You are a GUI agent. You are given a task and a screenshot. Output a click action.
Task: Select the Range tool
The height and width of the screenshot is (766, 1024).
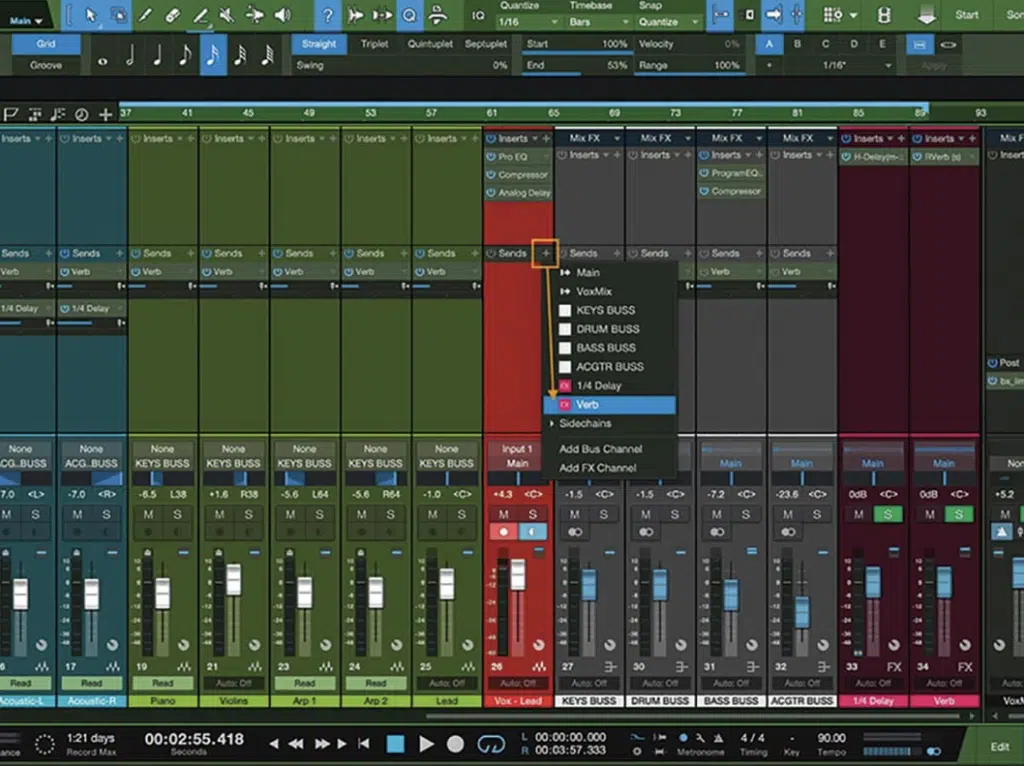(x=118, y=15)
